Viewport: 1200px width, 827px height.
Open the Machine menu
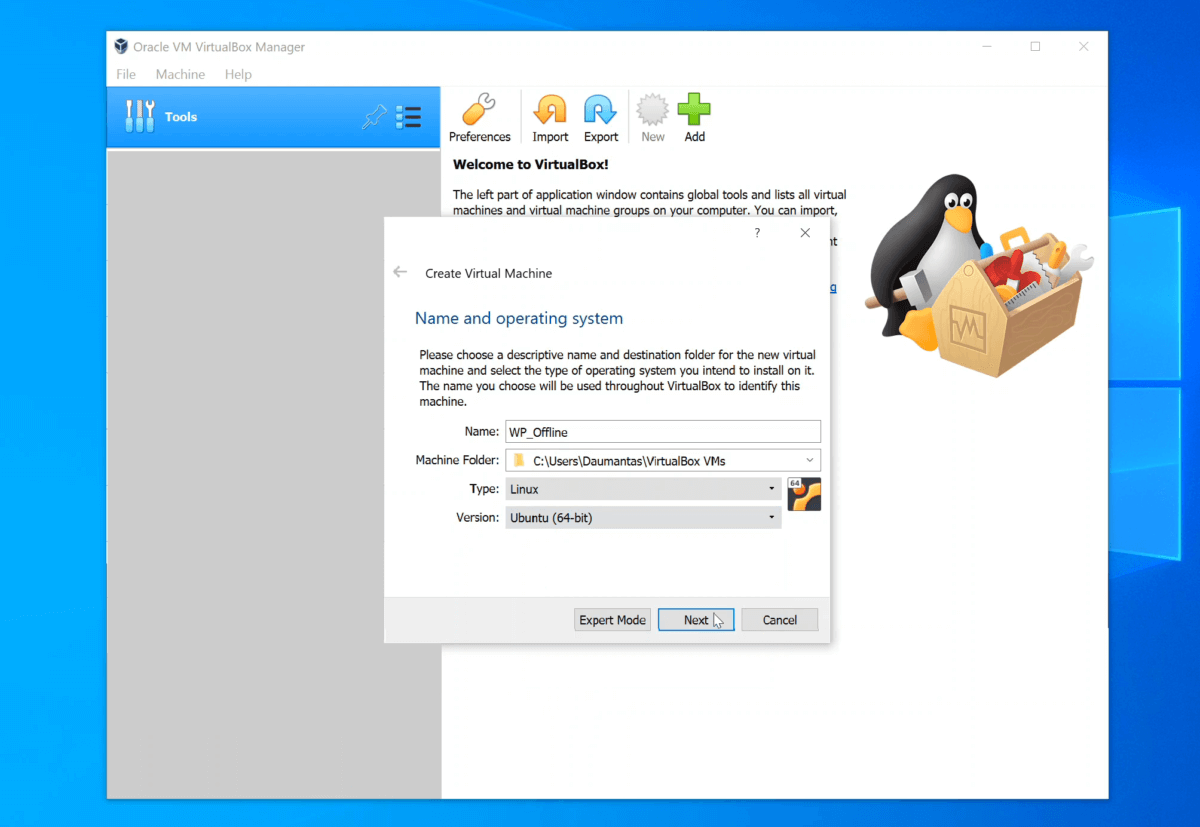click(180, 74)
